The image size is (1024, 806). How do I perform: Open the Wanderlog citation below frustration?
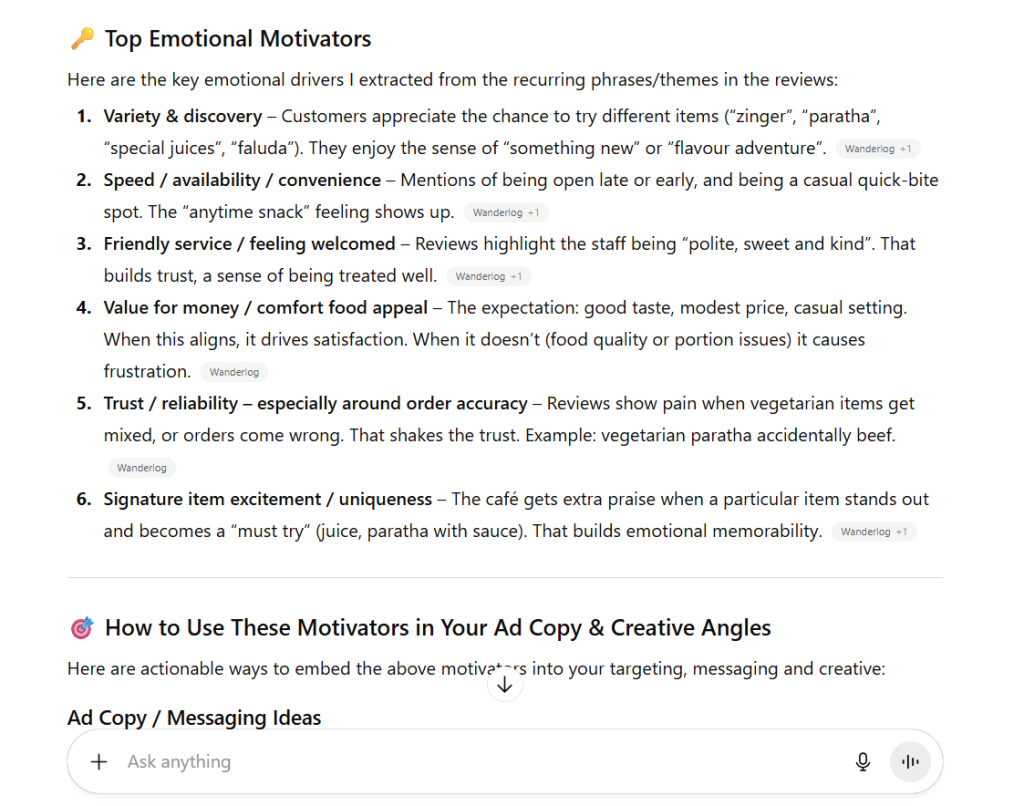pyautogui.click(x=233, y=371)
